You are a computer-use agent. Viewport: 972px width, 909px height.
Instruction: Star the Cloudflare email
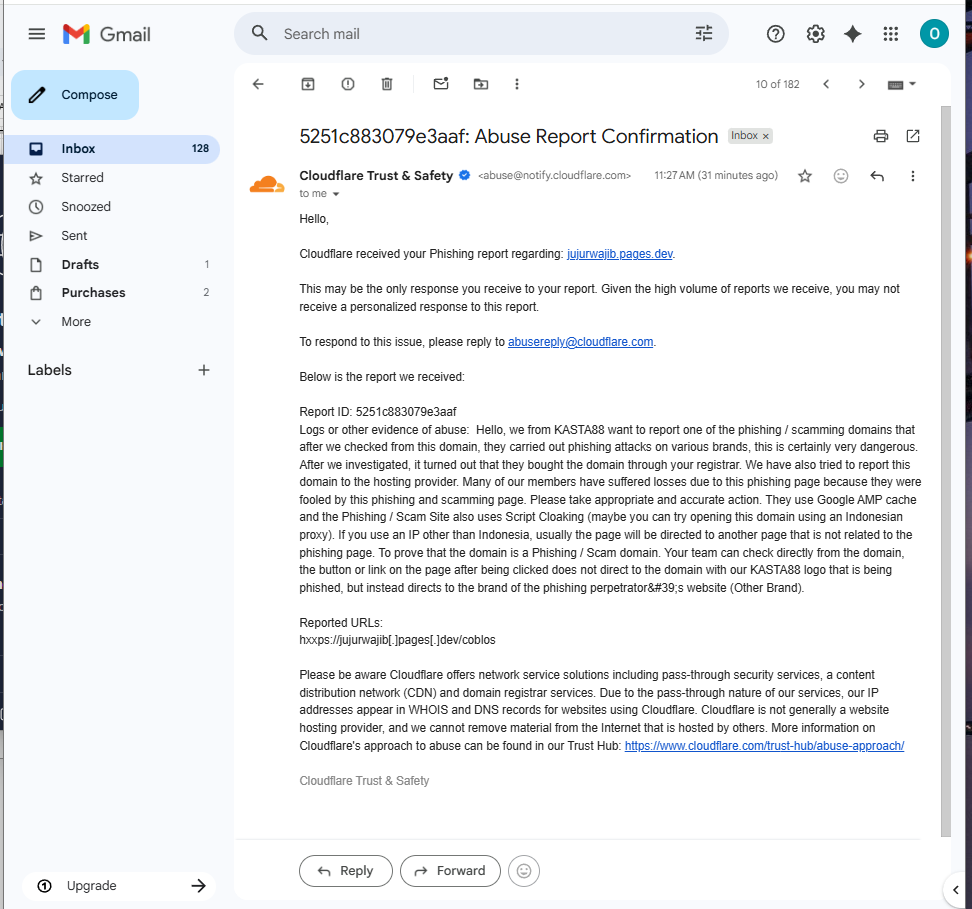(x=805, y=176)
